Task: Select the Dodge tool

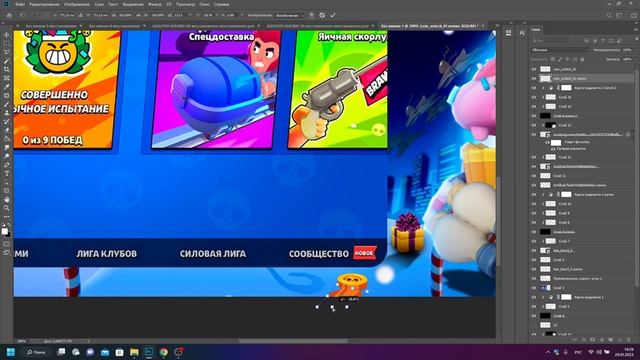Action: pos(7,156)
